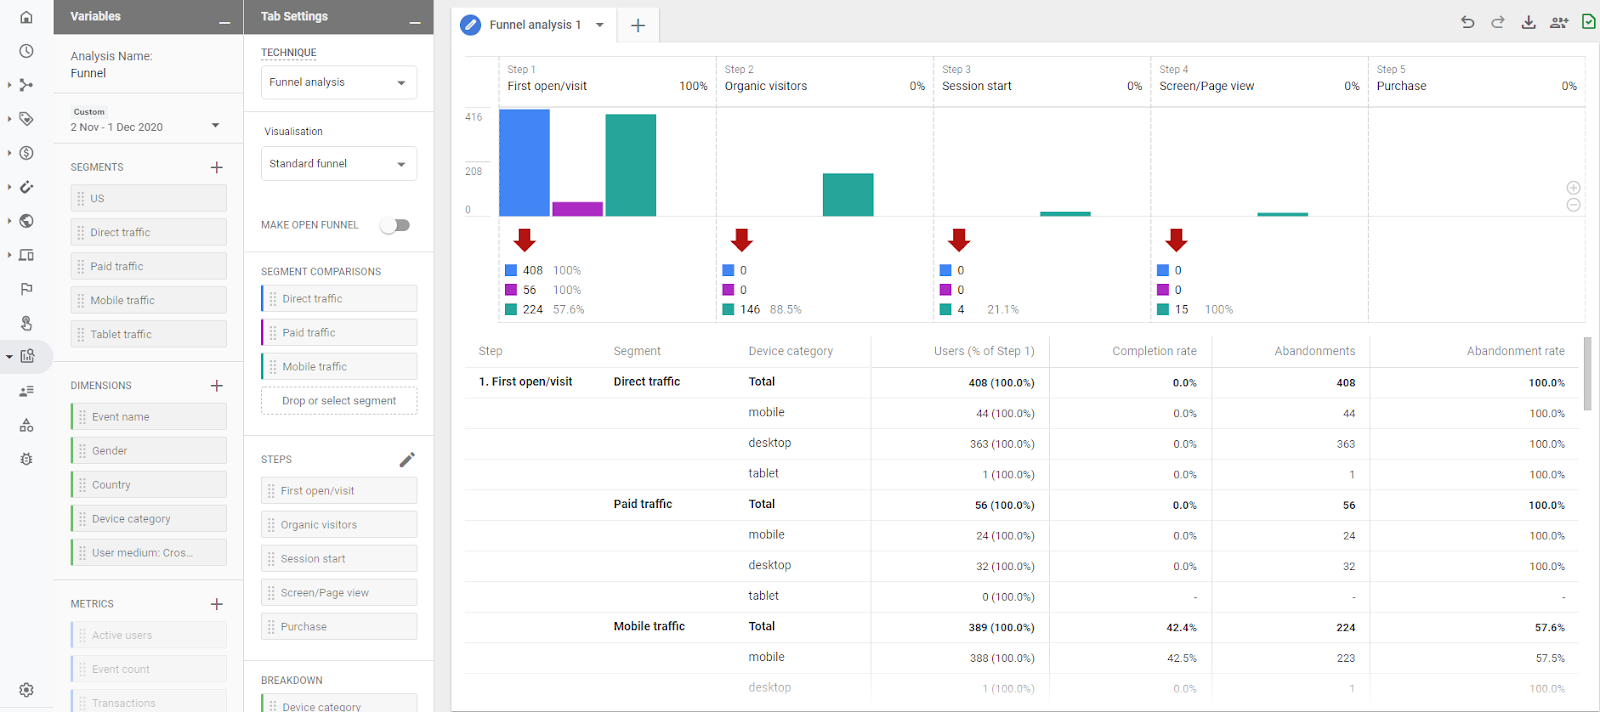Minimize the Variables panel
The image size is (1600, 712).
click(x=224, y=20)
